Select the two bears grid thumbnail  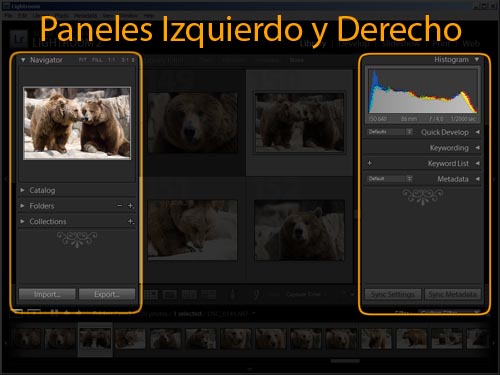(x=299, y=123)
